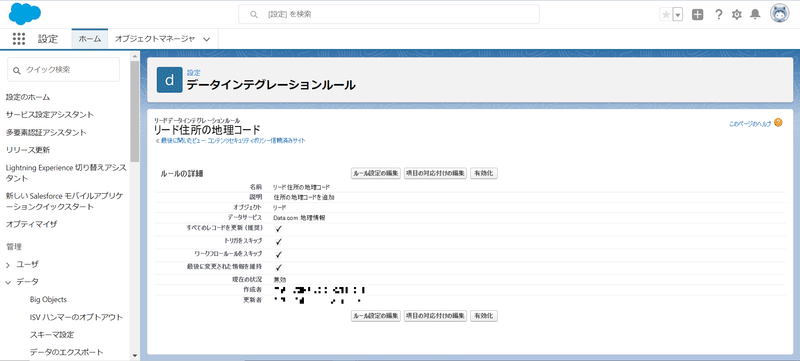Click the sidebar vertical scrollbar thumb
Viewport: 800px width, 361px height.
click(x=135, y=111)
